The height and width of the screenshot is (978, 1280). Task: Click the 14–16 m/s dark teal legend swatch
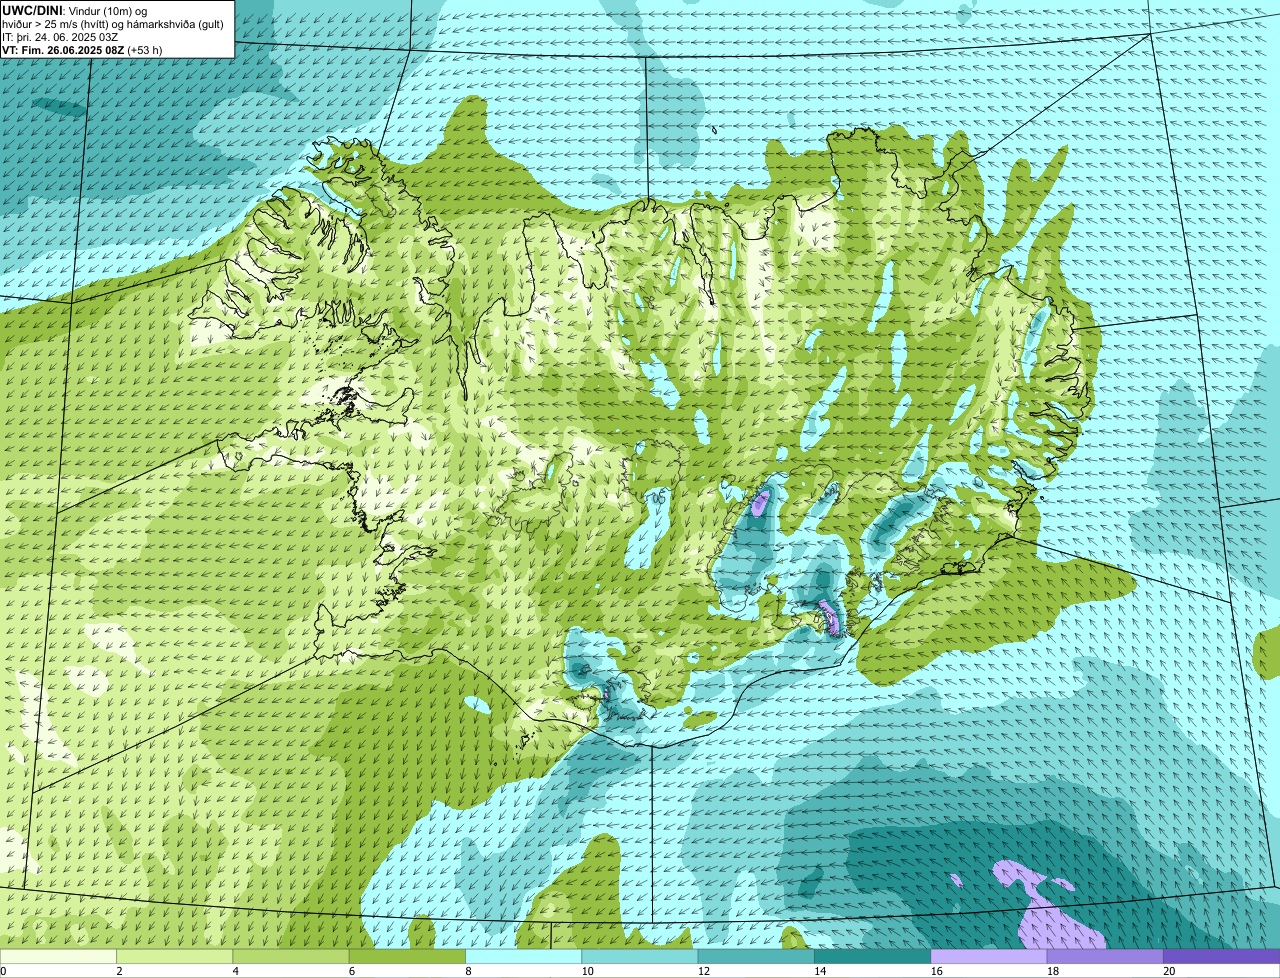point(872,957)
